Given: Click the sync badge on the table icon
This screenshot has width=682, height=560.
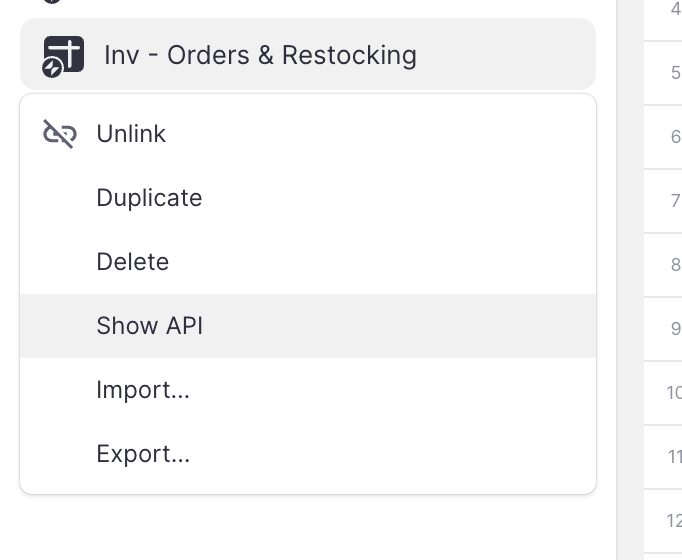Looking at the screenshot, I should tap(52, 69).
